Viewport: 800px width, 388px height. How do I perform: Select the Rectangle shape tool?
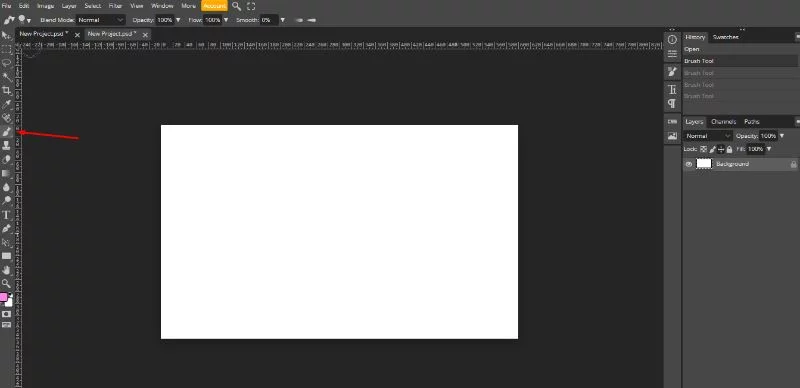click(6, 256)
